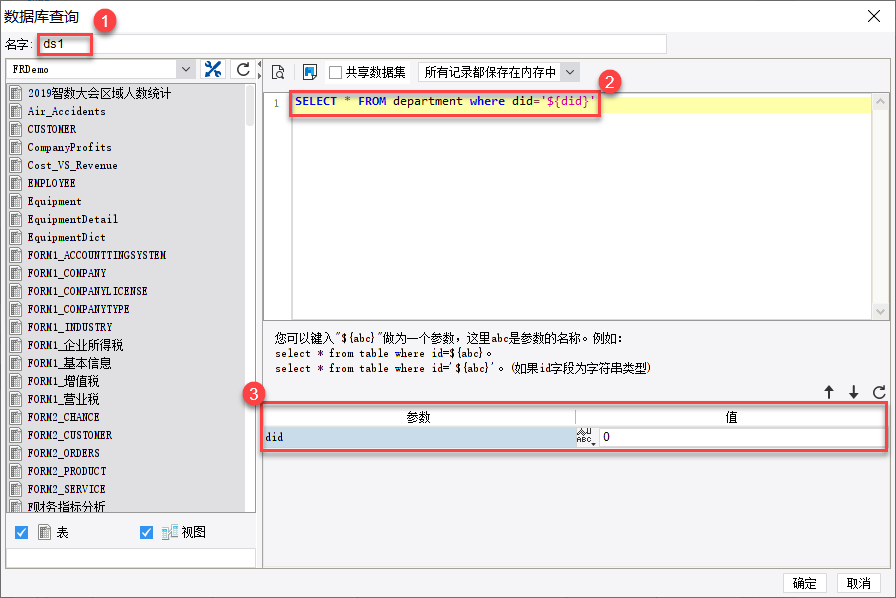Select the Air_Accidents table
The image size is (896, 598).
[66, 111]
